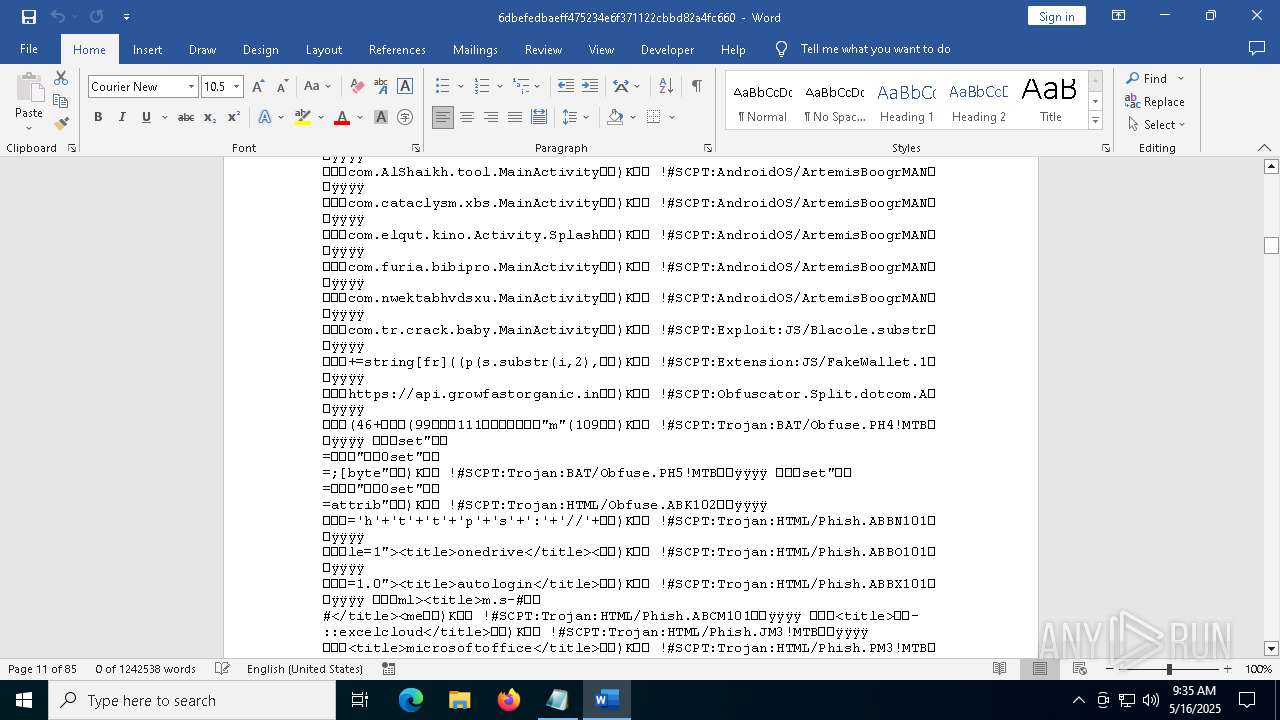1280x720 pixels.
Task: Apply the No Spacing style
Action: [x=834, y=102]
